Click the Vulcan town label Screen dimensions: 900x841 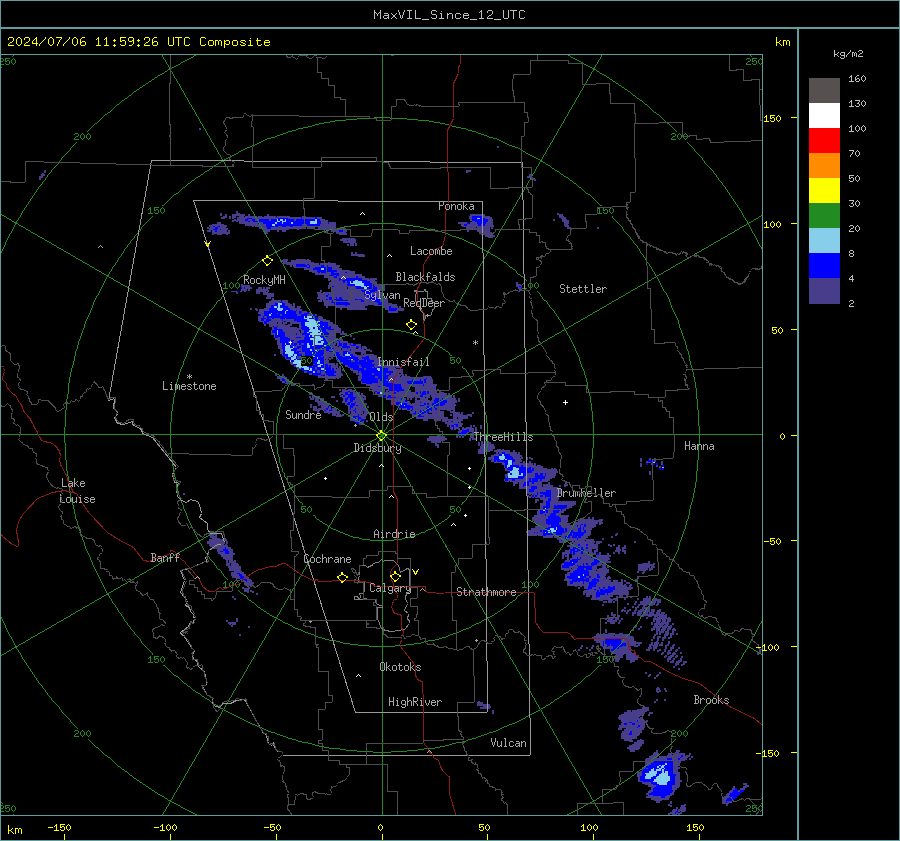click(x=508, y=743)
